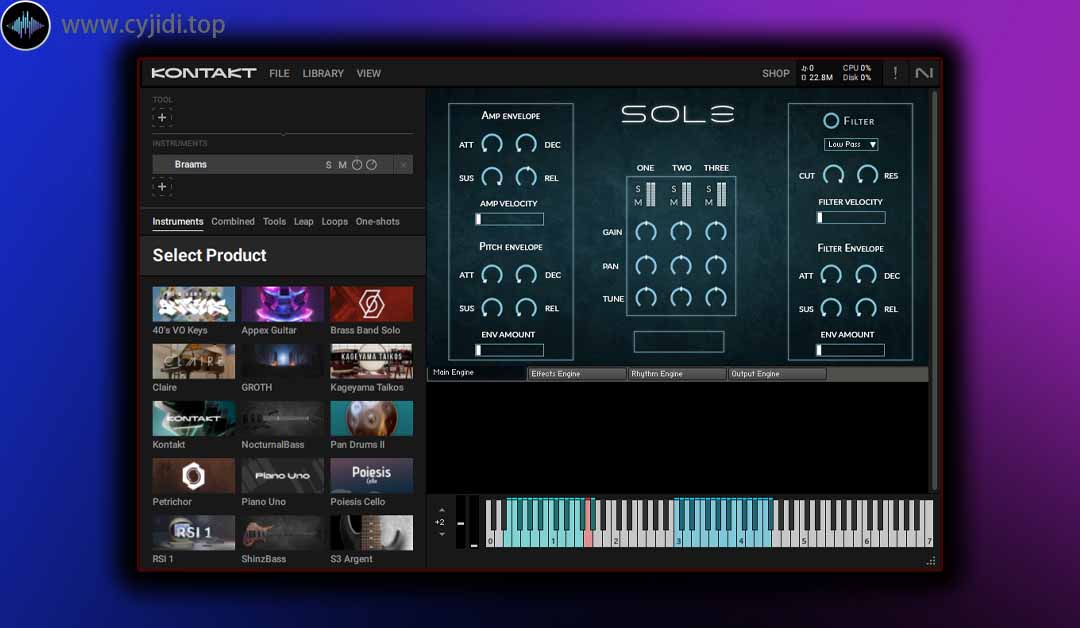Viewport: 1080px width, 628px height.
Task: Switch to the Loops tab
Action: pos(335,222)
